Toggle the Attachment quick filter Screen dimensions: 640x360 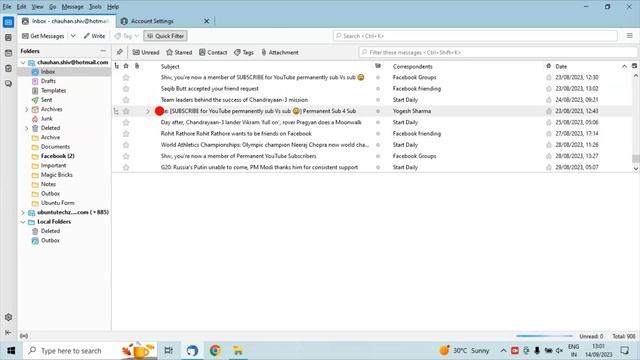280,52
